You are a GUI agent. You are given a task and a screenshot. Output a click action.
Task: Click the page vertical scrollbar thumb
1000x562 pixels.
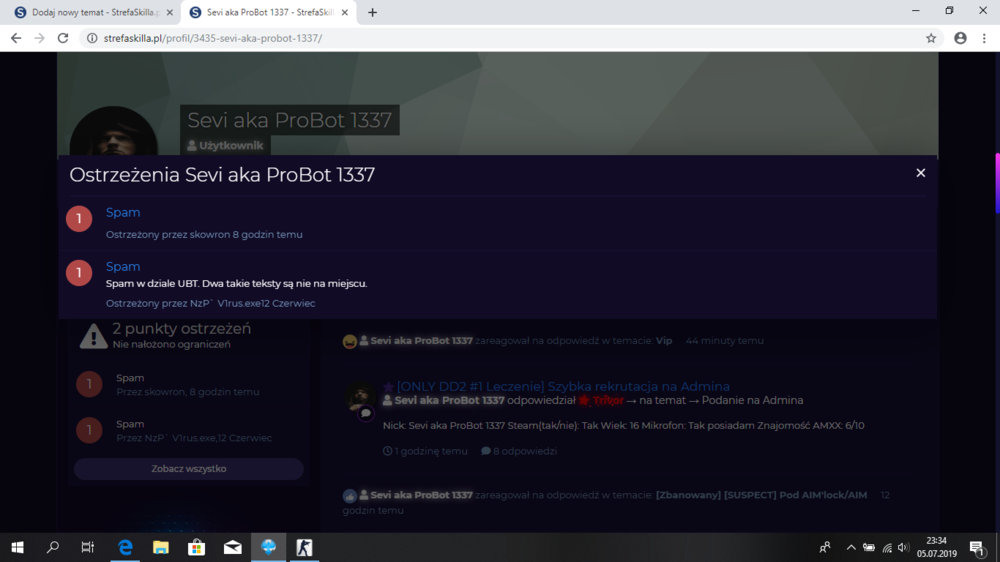[x=997, y=183]
